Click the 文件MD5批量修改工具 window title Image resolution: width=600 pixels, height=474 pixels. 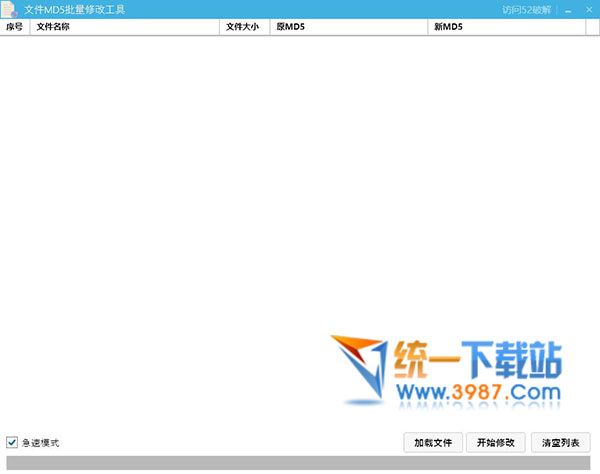[75, 10]
